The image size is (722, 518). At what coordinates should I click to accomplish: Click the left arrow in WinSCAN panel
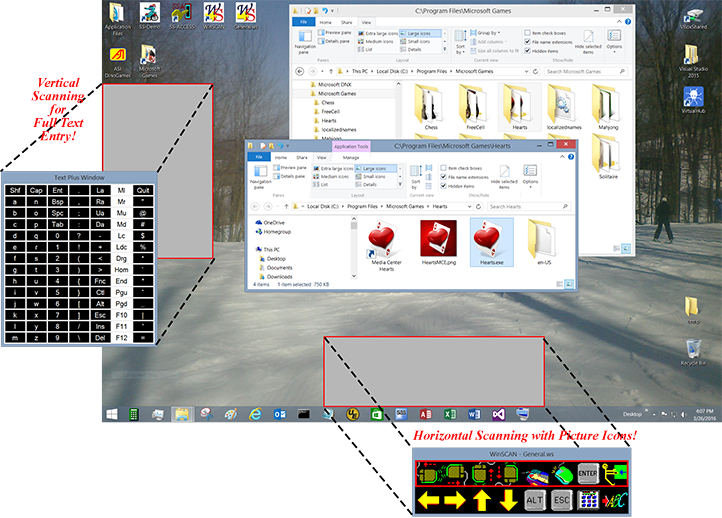pos(430,499)
